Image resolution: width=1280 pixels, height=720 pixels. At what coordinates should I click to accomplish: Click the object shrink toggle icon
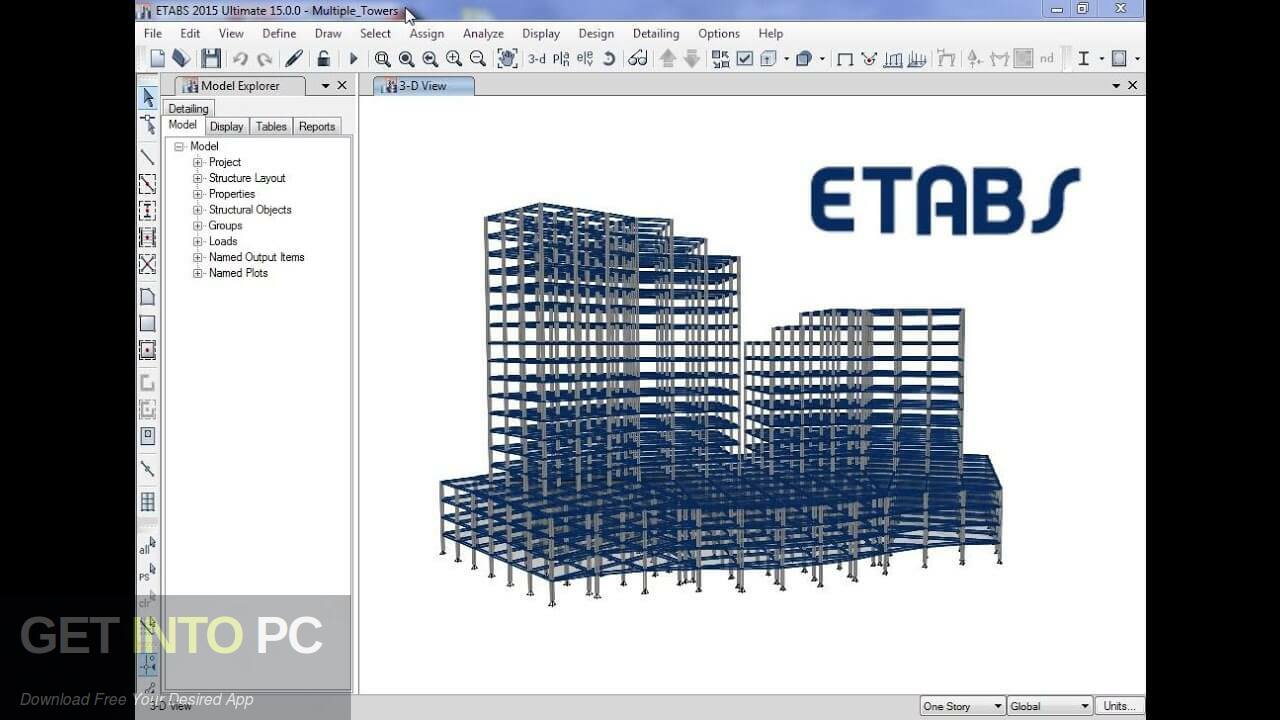[x=721, y=59]
